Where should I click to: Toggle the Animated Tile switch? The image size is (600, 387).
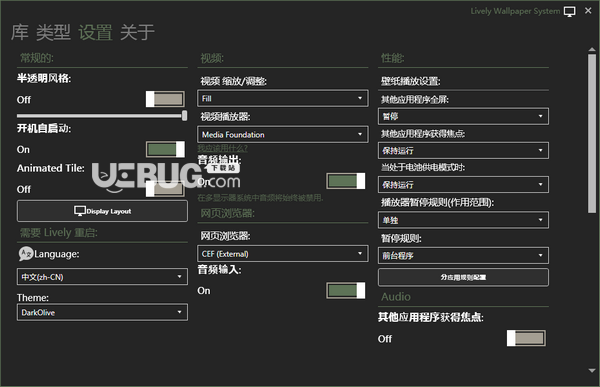point(165,189)
